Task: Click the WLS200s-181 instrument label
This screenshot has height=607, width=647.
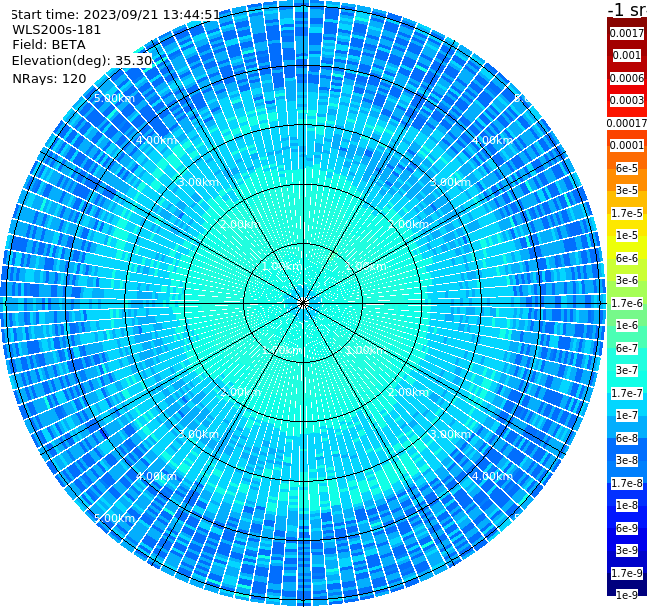Action: tap(57, 30)
